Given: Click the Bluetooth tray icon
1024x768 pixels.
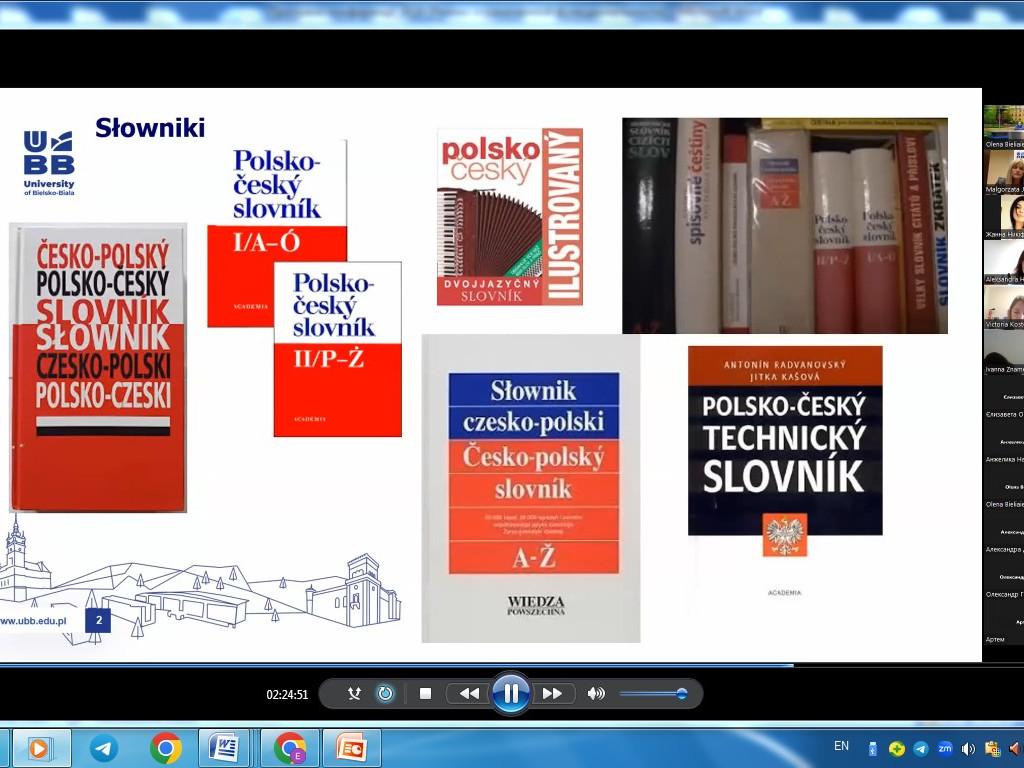Looking at the screenshot, I should [872, 749].
